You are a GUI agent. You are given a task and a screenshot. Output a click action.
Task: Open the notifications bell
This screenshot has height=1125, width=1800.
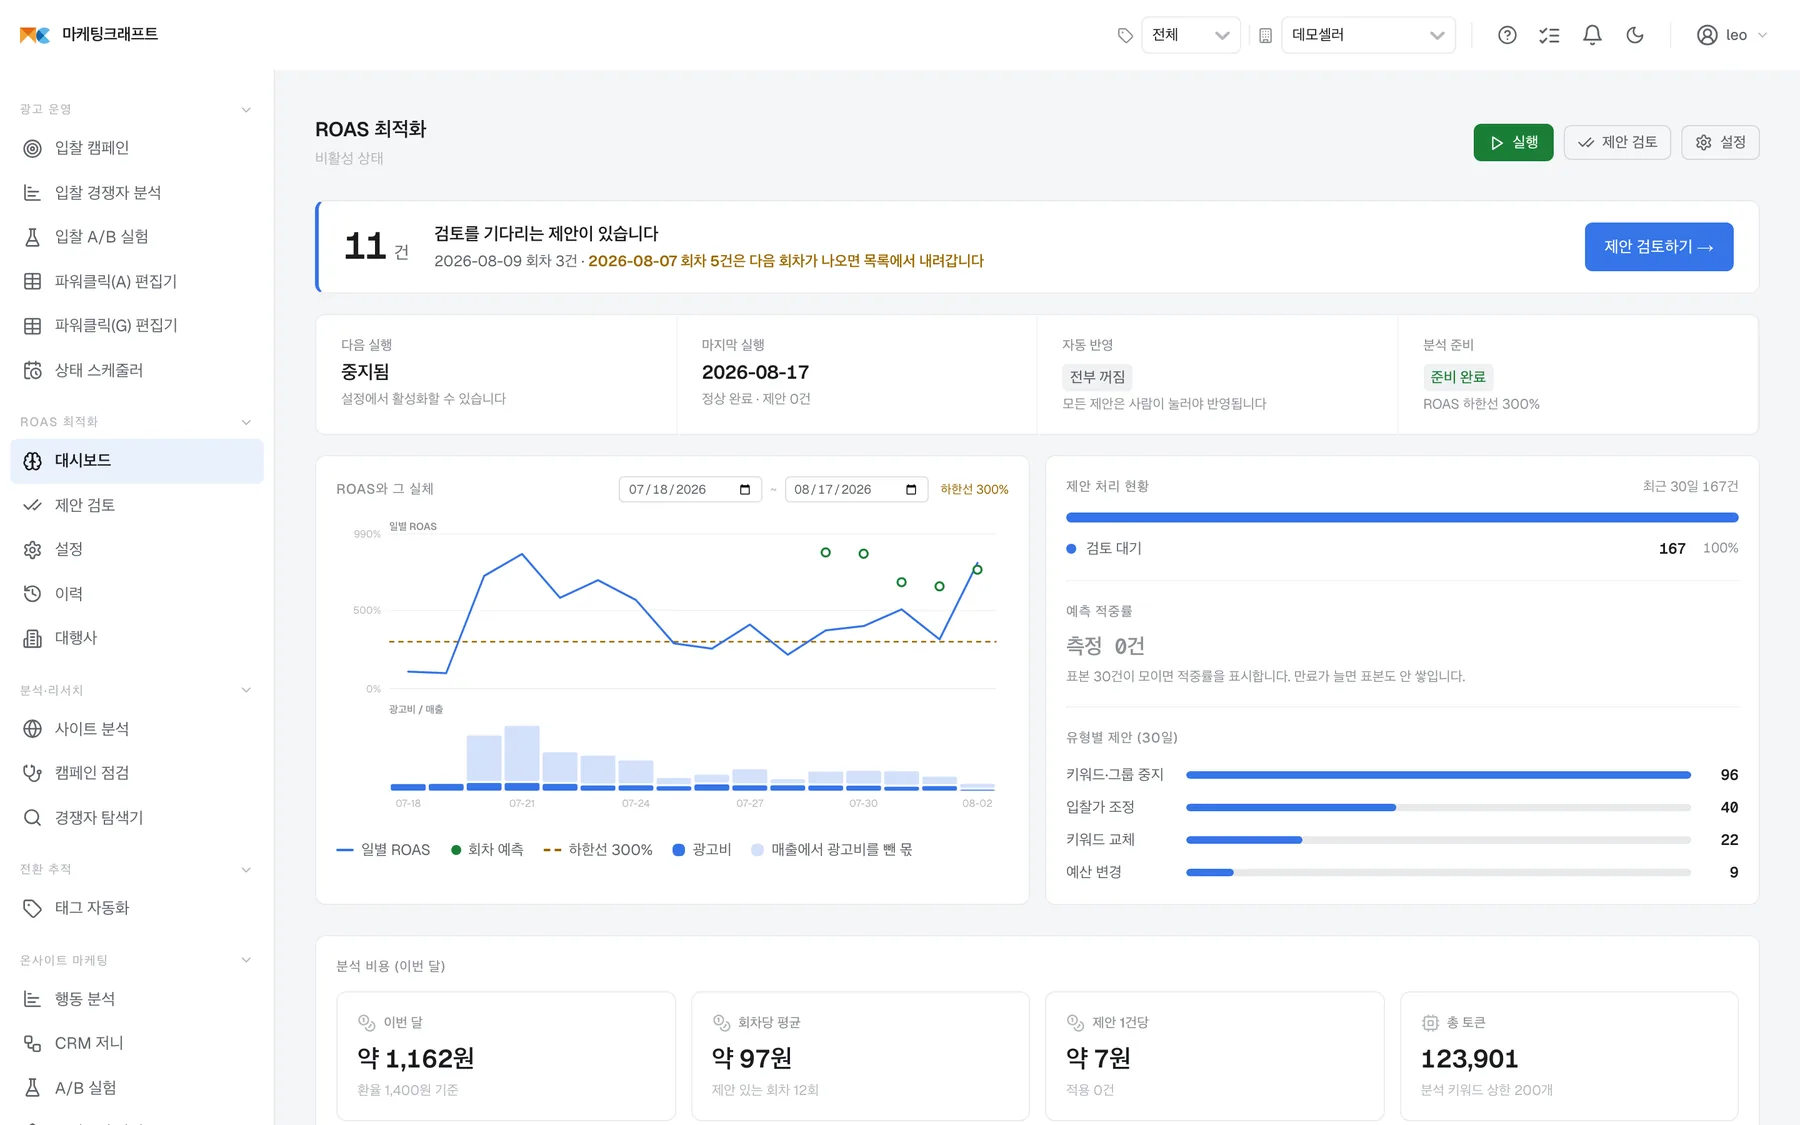pos(1592,35)
